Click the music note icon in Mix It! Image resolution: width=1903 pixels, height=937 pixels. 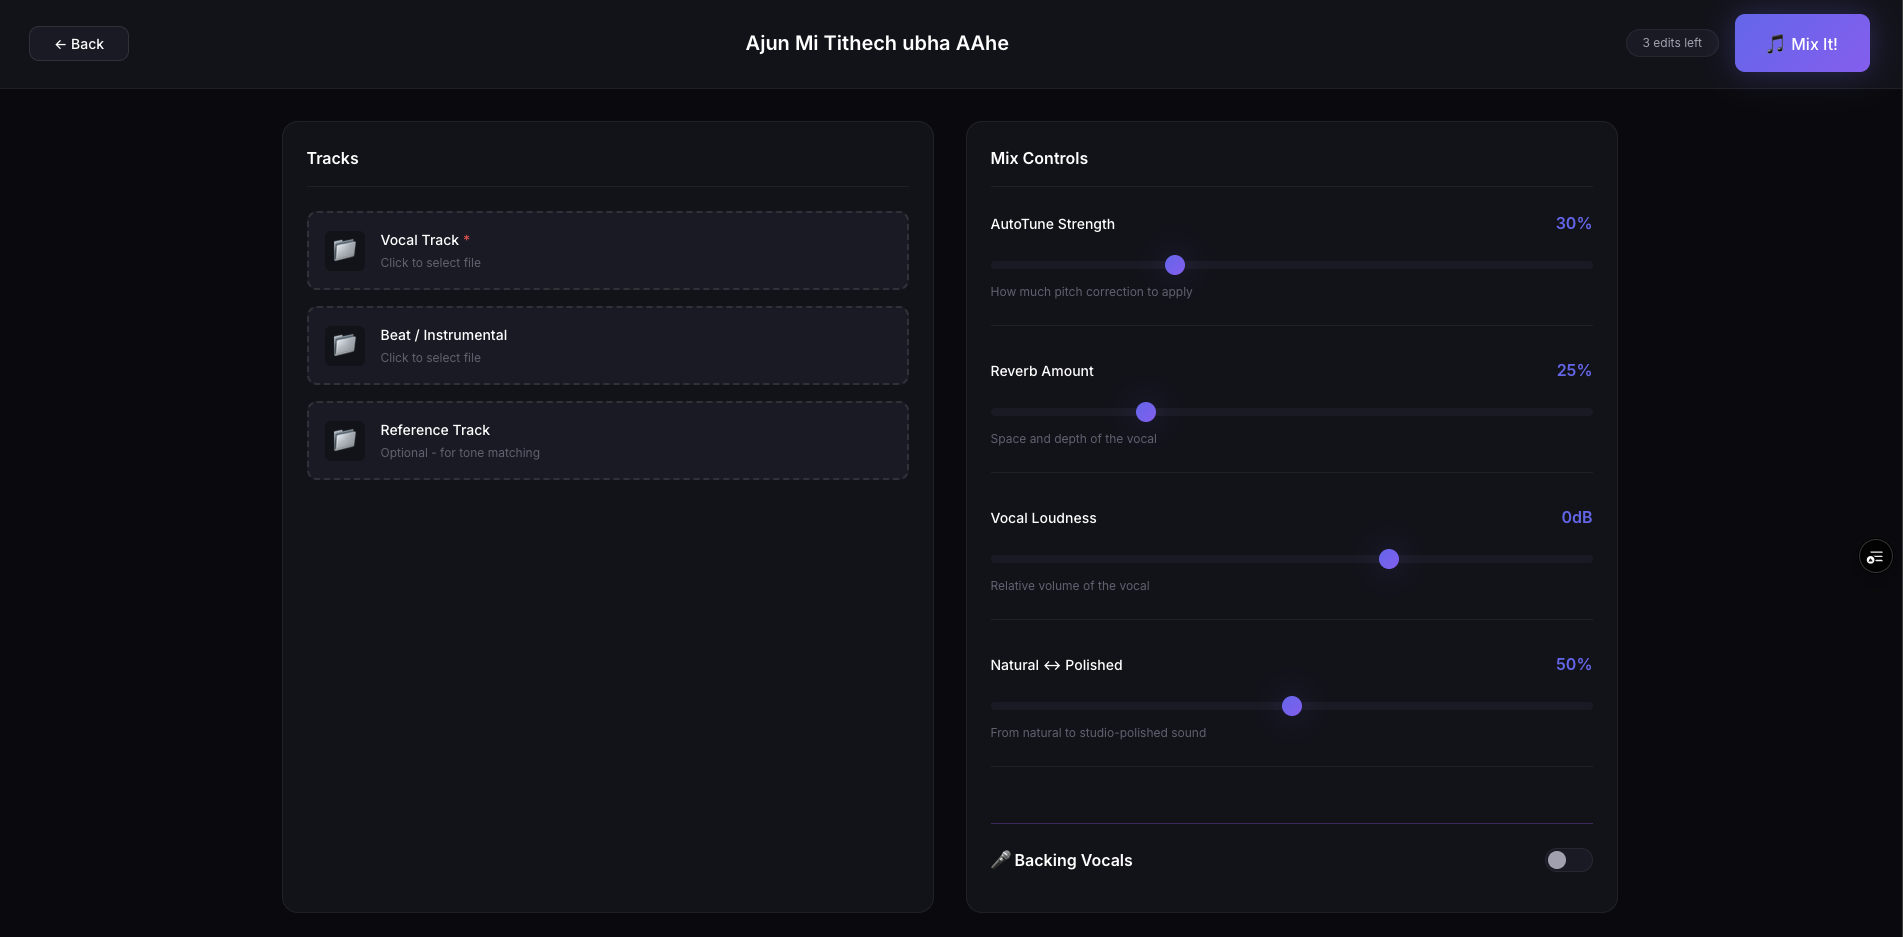click(1775, 44)
